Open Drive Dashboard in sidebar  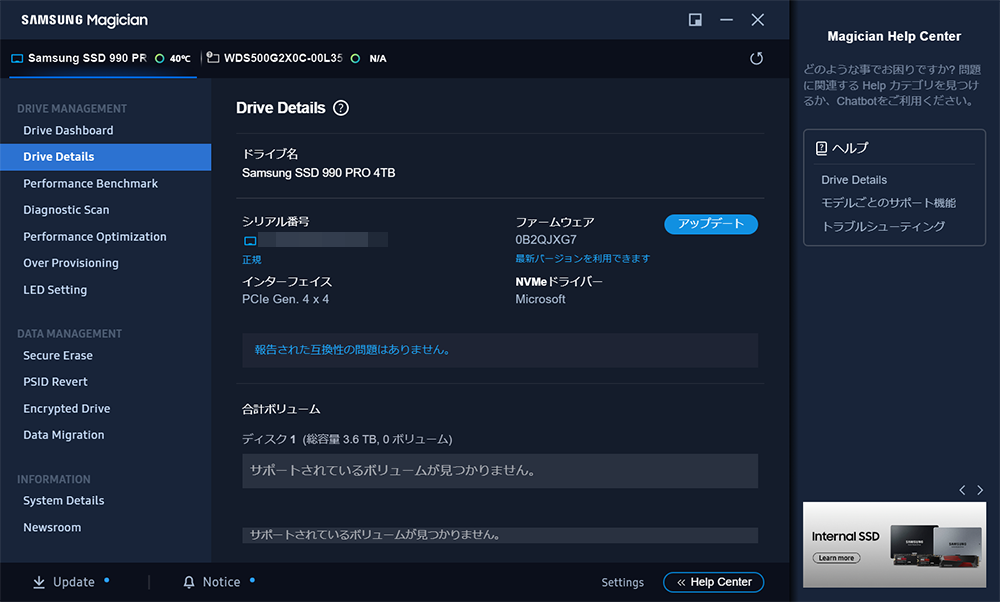(x=68, y=130)
